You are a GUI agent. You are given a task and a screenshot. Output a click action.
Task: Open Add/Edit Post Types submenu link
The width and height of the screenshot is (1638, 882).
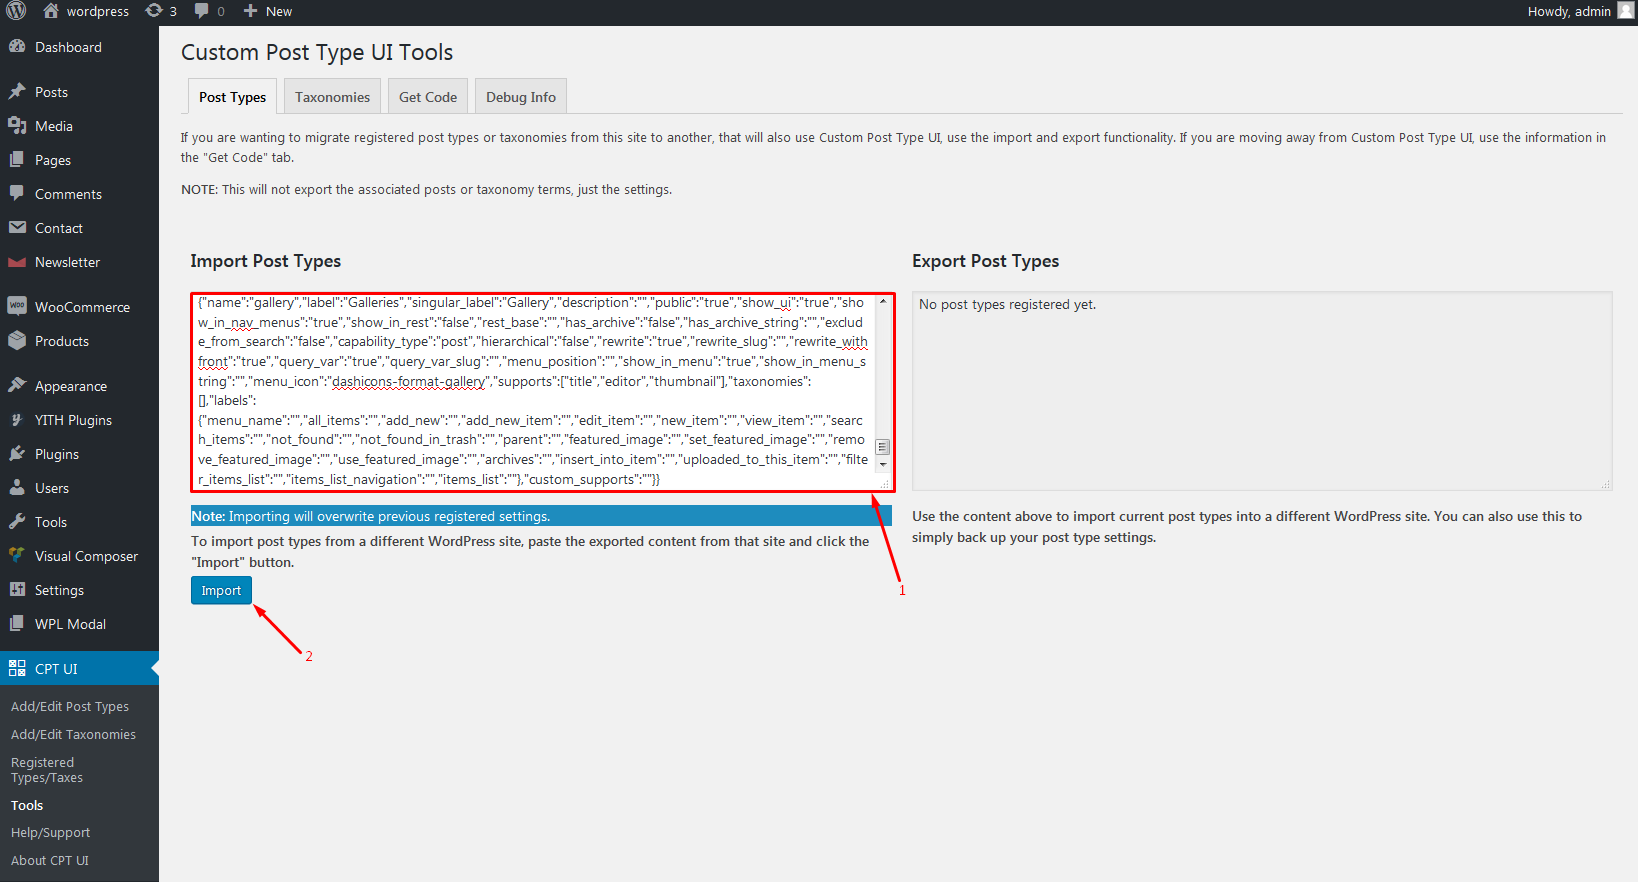point(70,706)
